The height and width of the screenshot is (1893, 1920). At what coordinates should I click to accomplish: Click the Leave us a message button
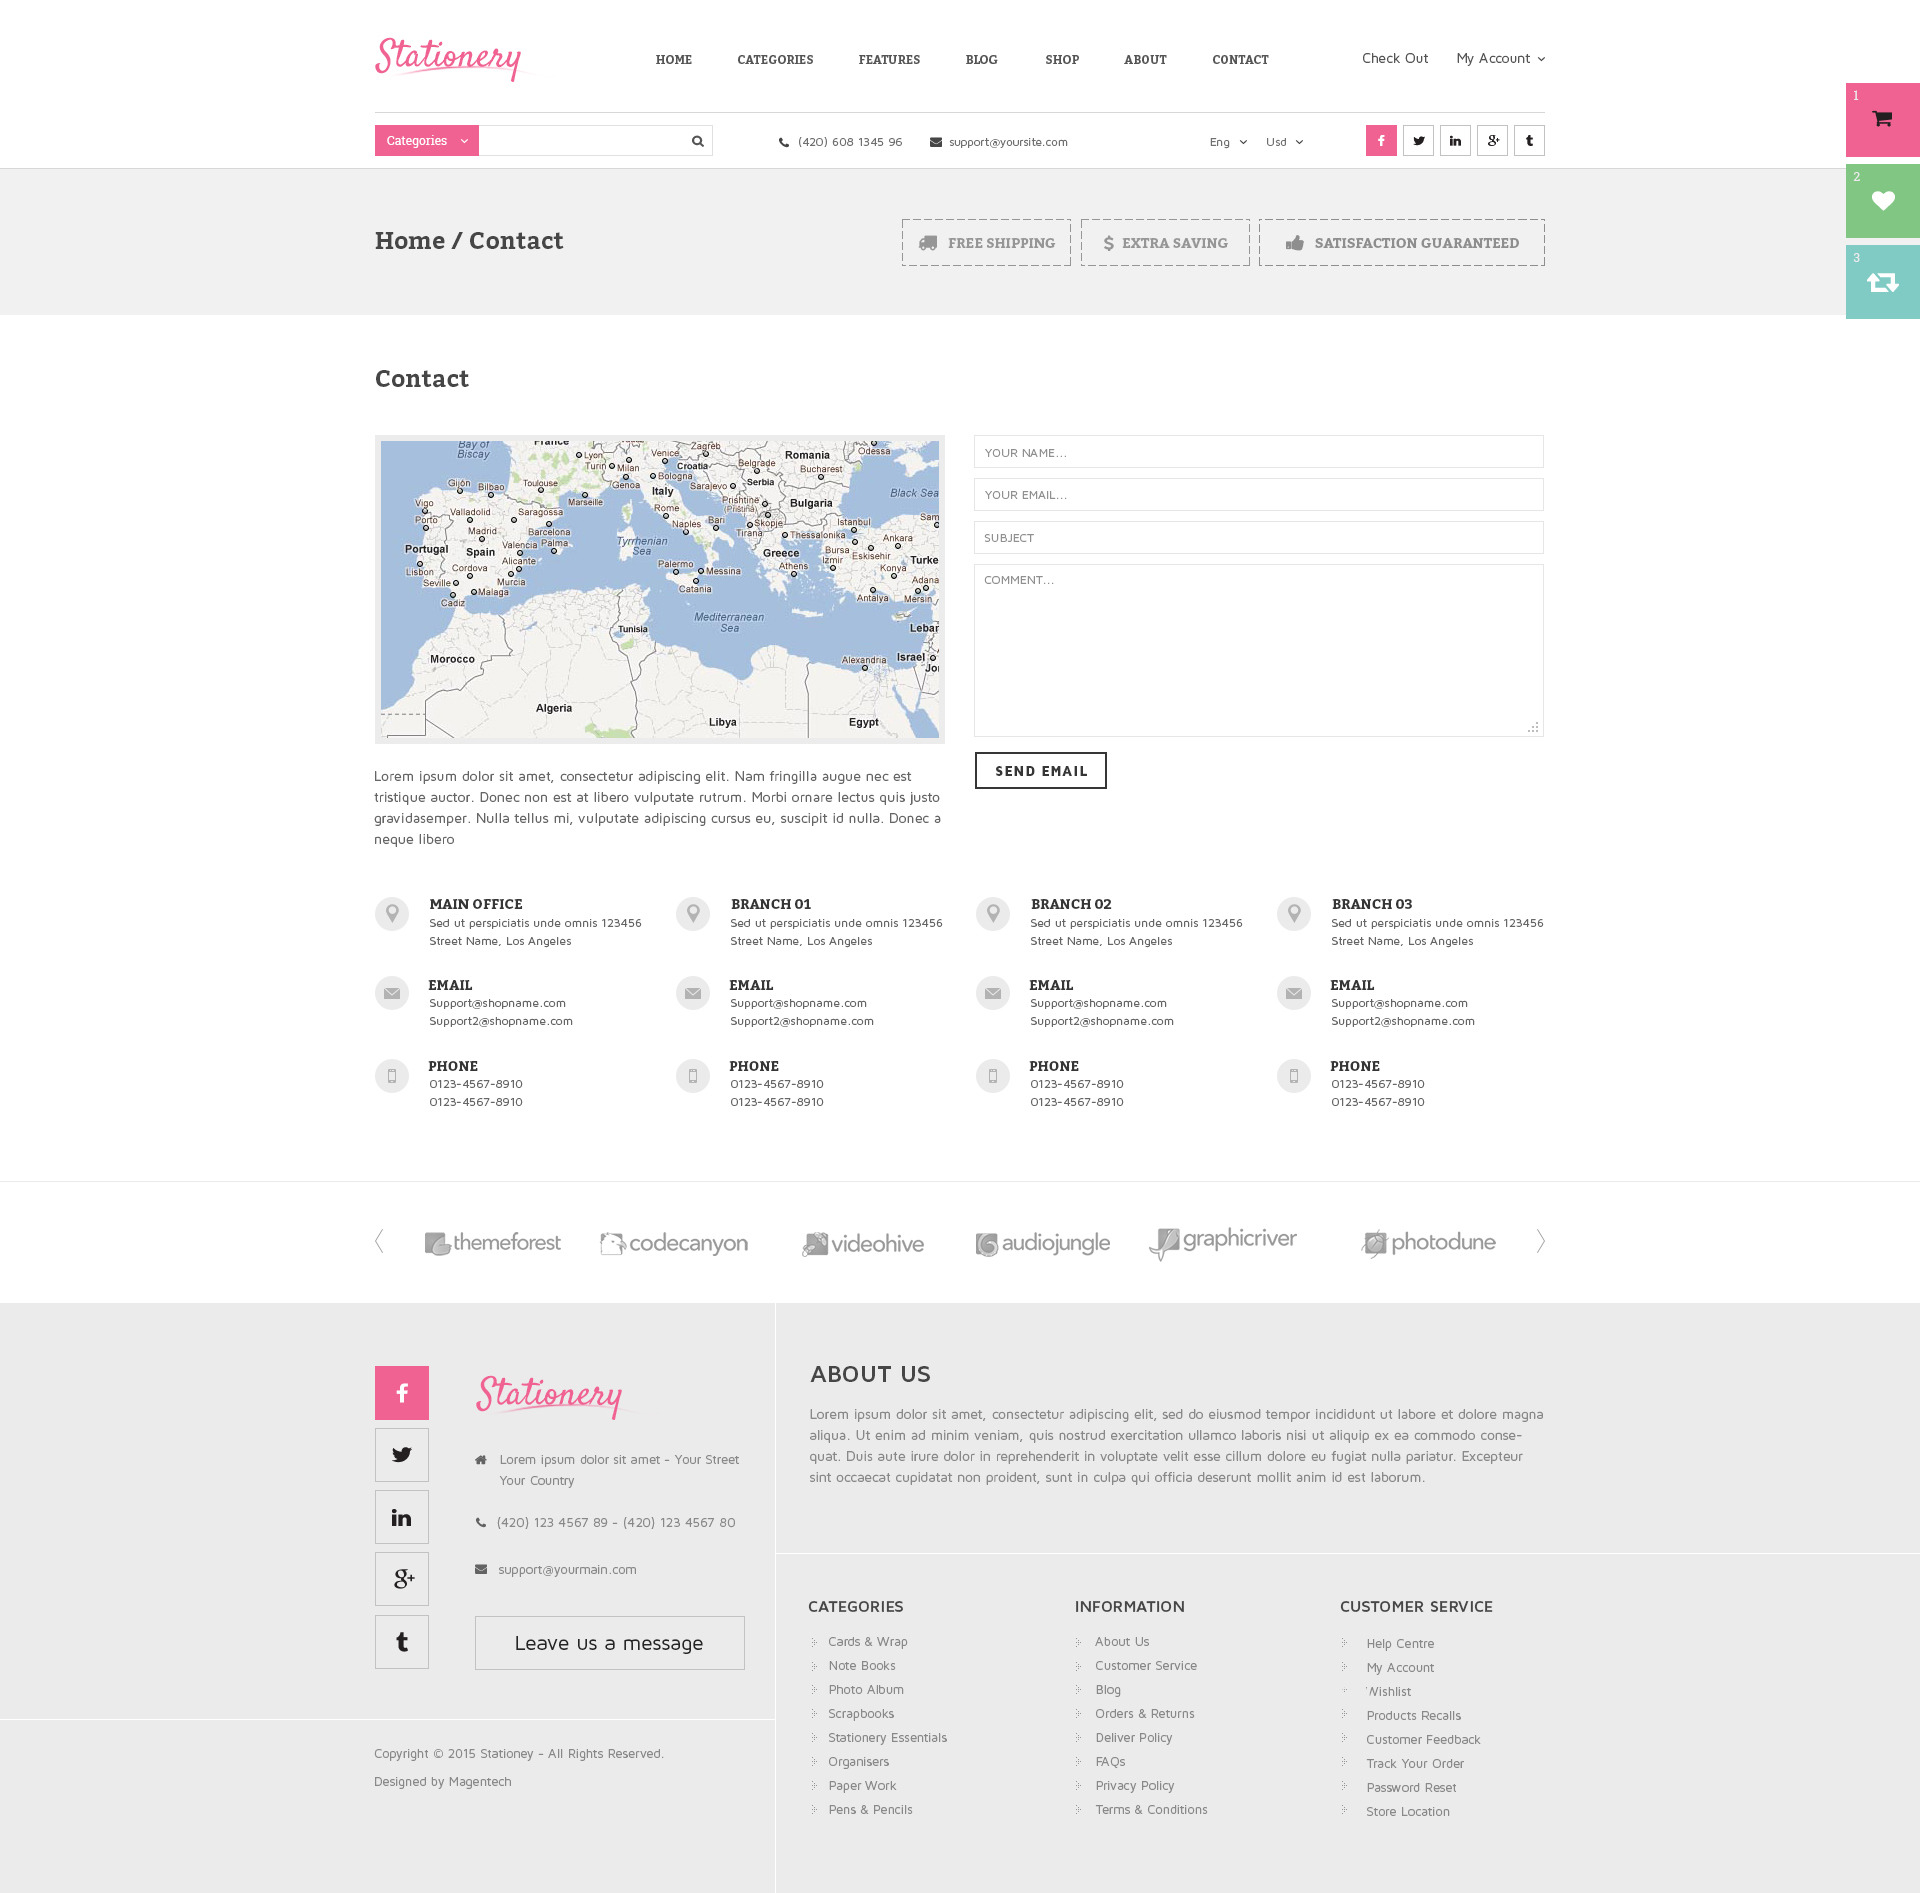pyautogui.click(x=609, y=1643)
